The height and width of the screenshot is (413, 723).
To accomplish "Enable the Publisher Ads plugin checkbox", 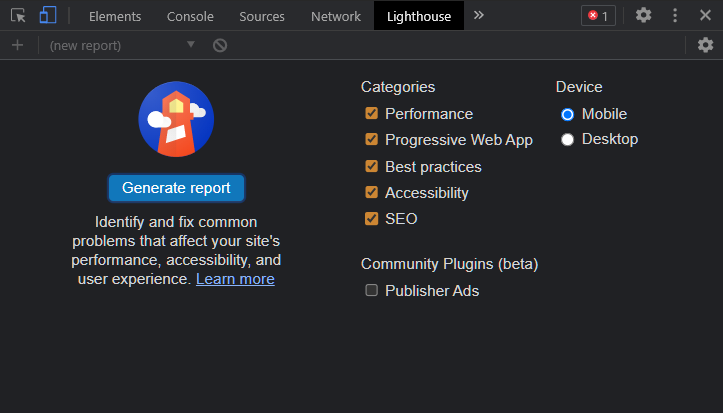I will click(371, 290).
